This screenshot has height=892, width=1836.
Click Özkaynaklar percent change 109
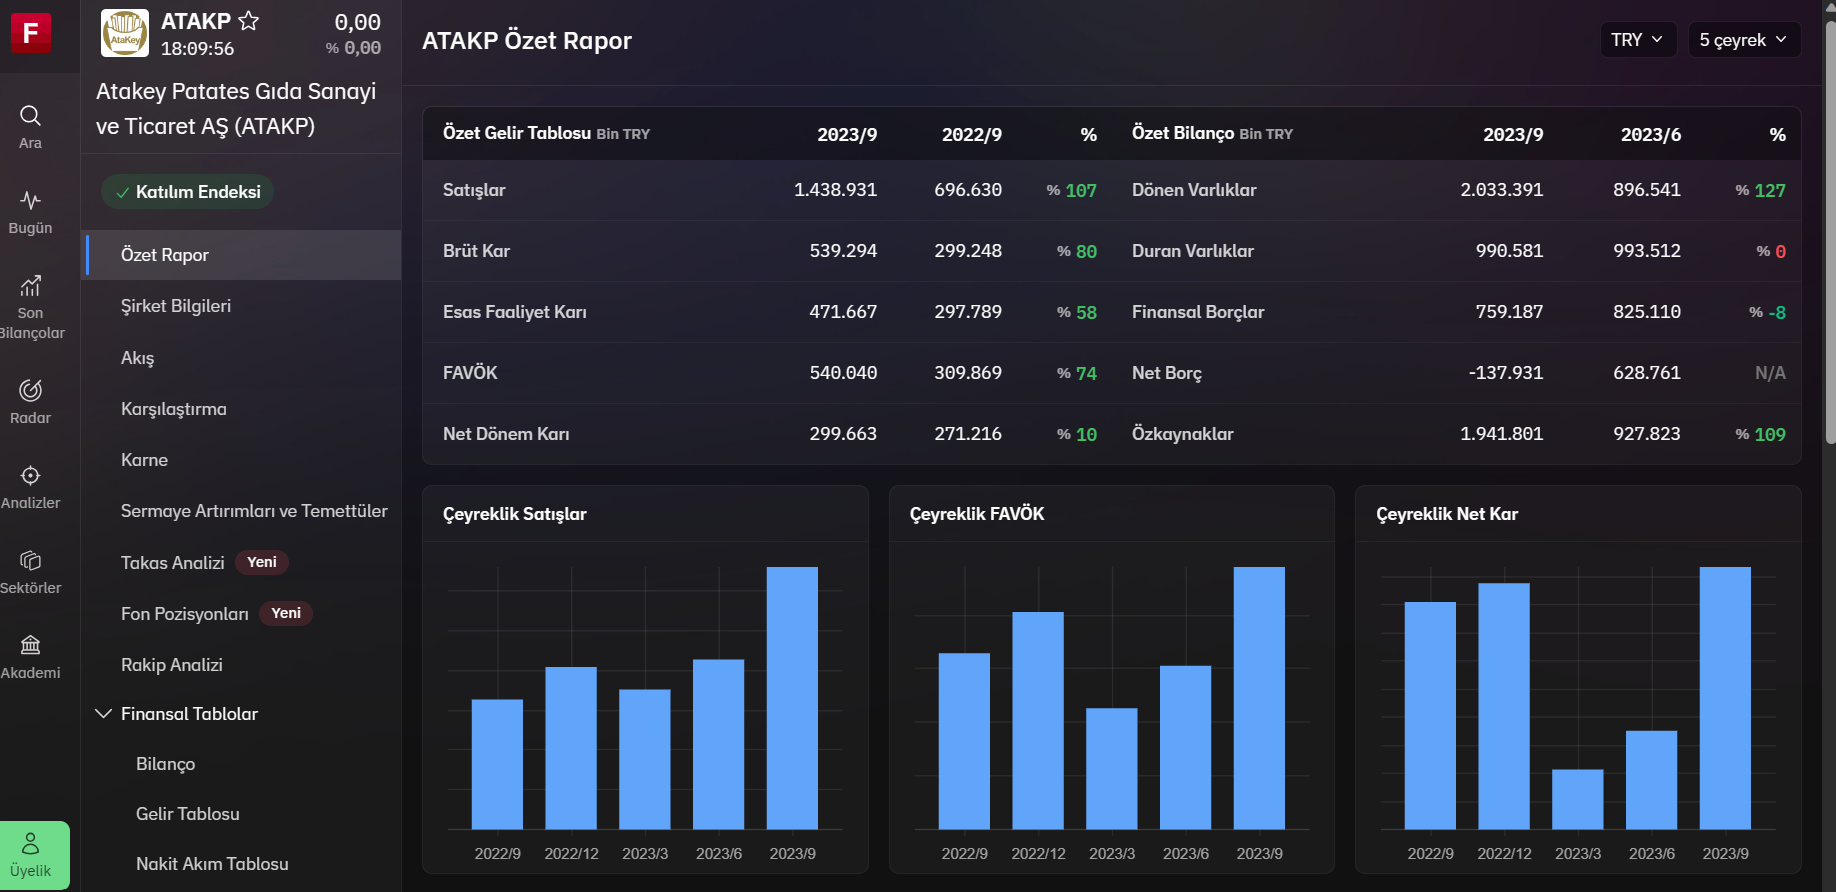coord(1770,434)
